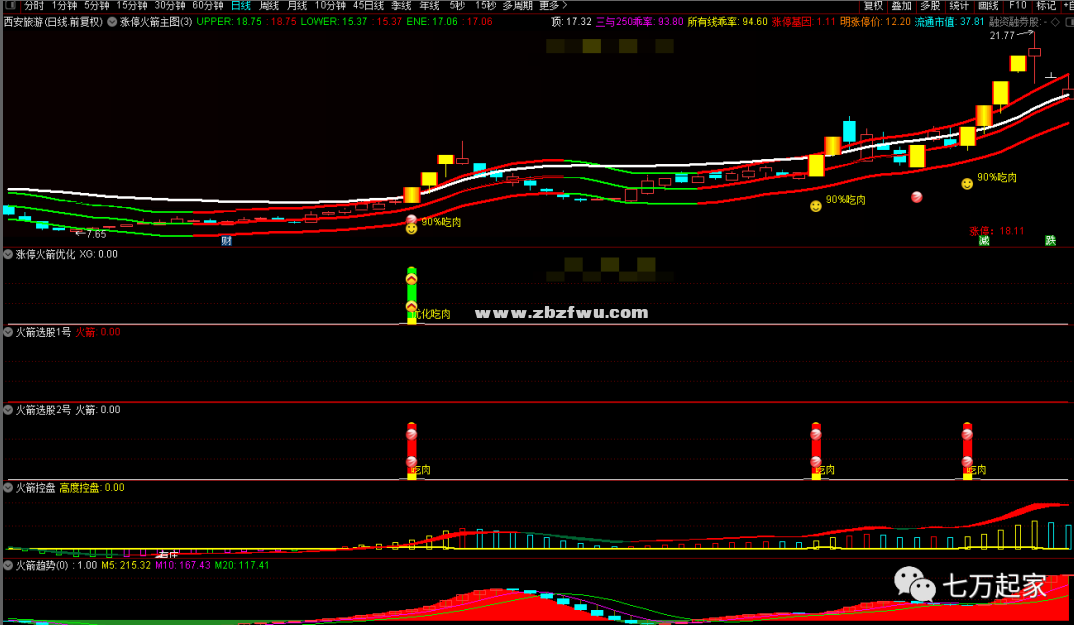The width and height of the screenshot is (1074, 625).
Task: Click the 复权 adjustment button
Action: click(873, 5)
